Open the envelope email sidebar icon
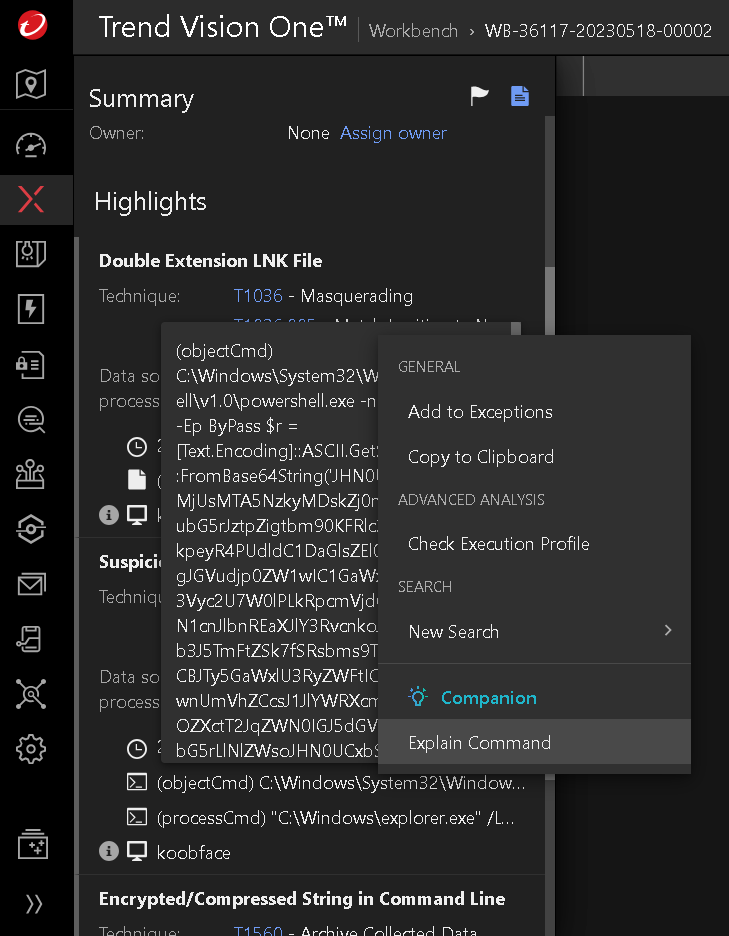 pyautogui.click(x=32, y=584)
